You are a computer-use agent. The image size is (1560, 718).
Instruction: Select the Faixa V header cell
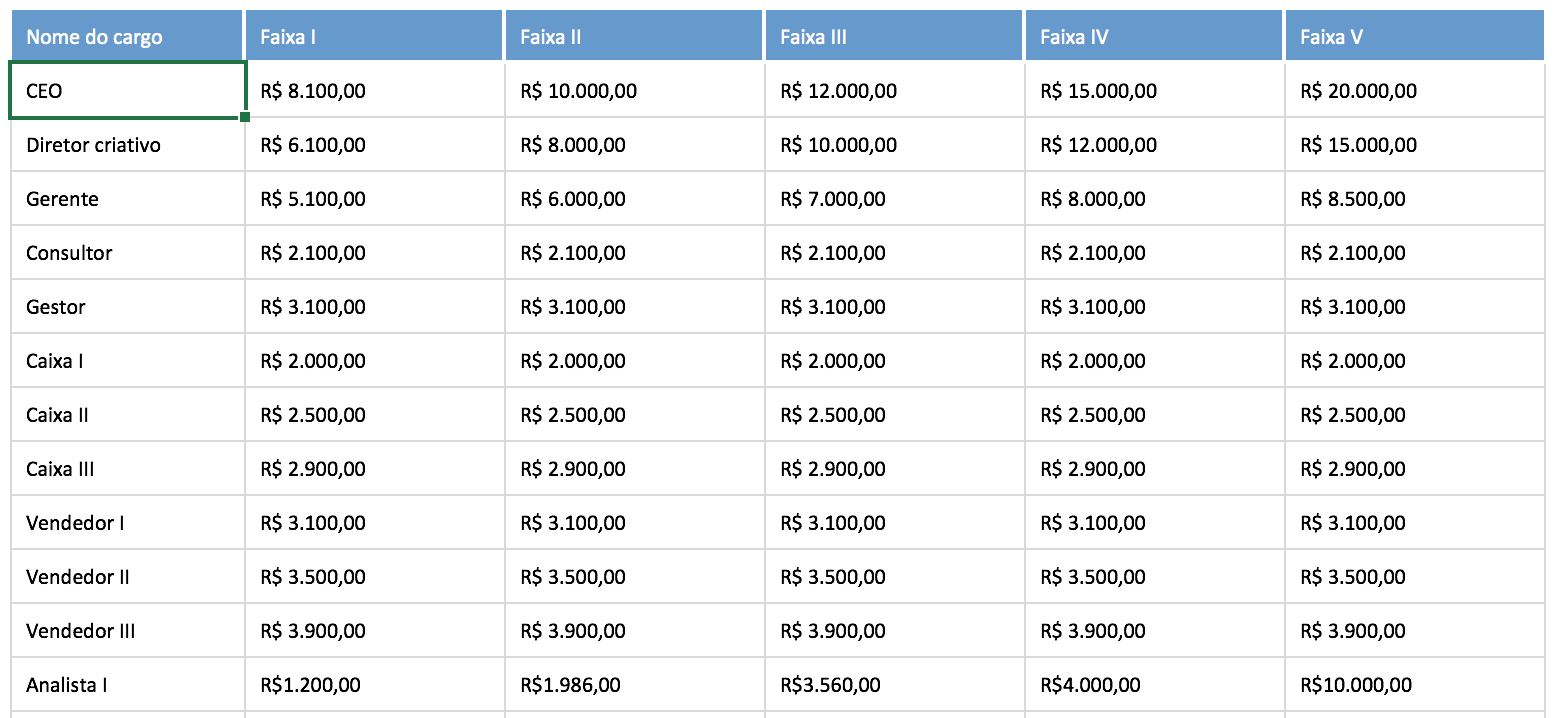coord(1414,37)
